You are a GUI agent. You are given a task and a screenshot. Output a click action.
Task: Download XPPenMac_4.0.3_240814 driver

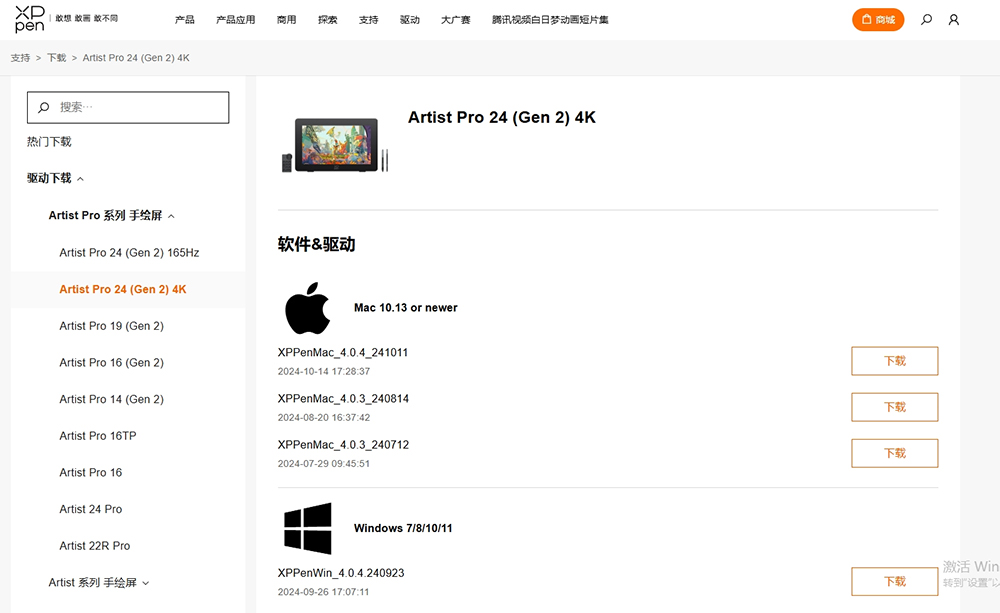[895, 407]
